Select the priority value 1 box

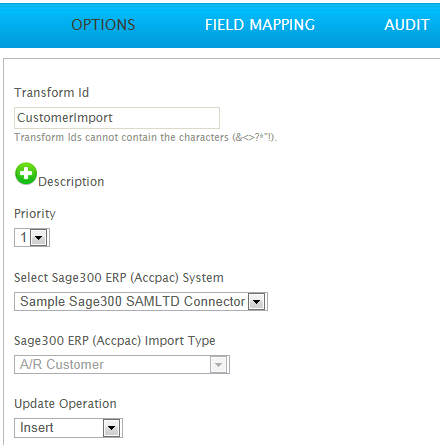click(32, 238)
